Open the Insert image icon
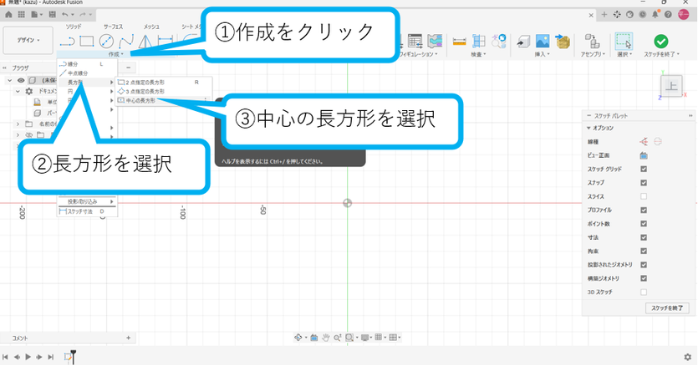698x365 pixels. [542, 41]
